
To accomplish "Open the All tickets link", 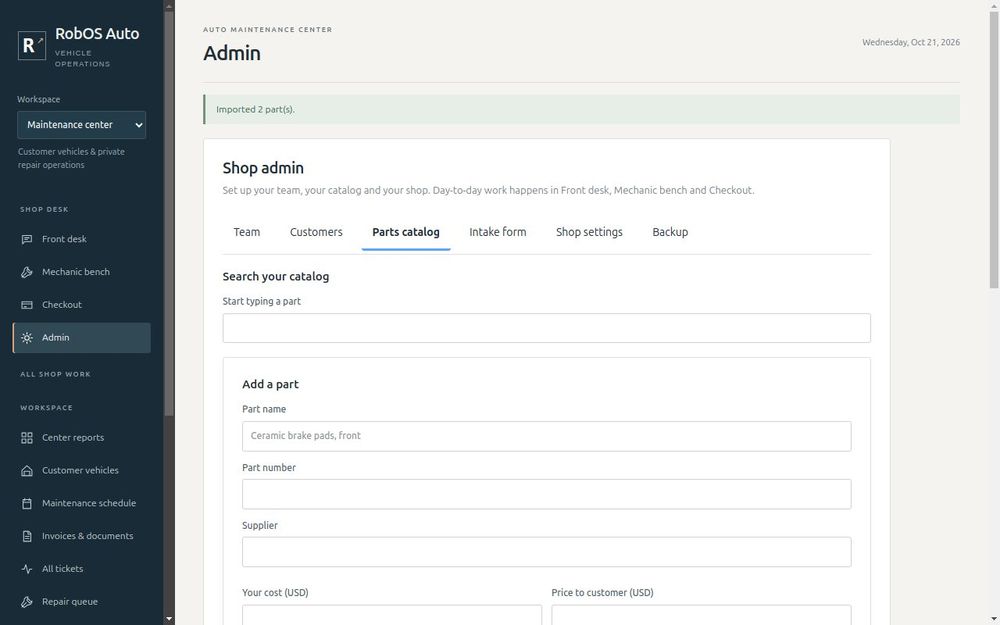I will point(82,569).
